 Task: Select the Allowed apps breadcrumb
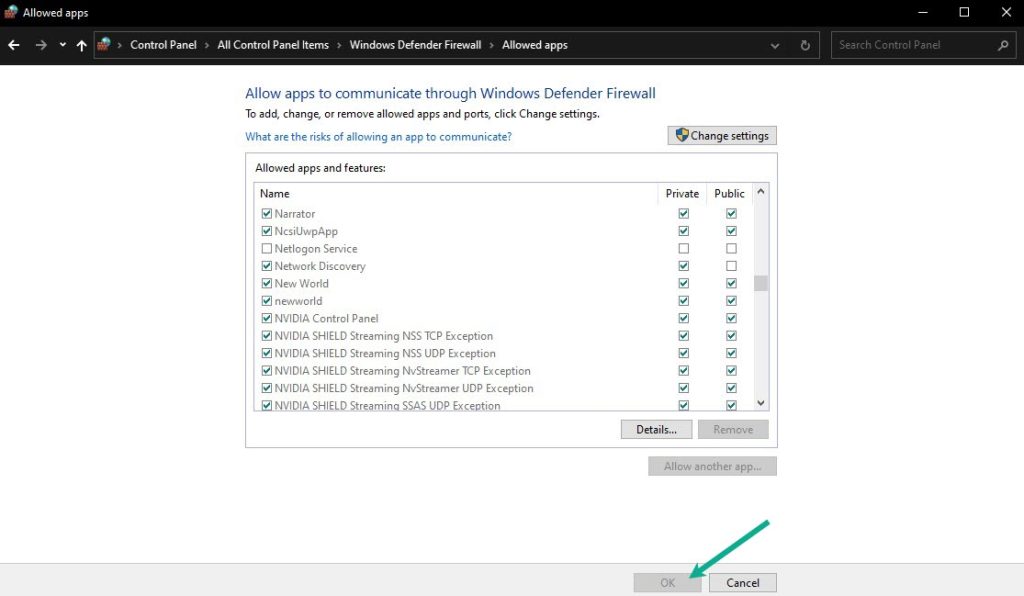click(x=535, y=45)
